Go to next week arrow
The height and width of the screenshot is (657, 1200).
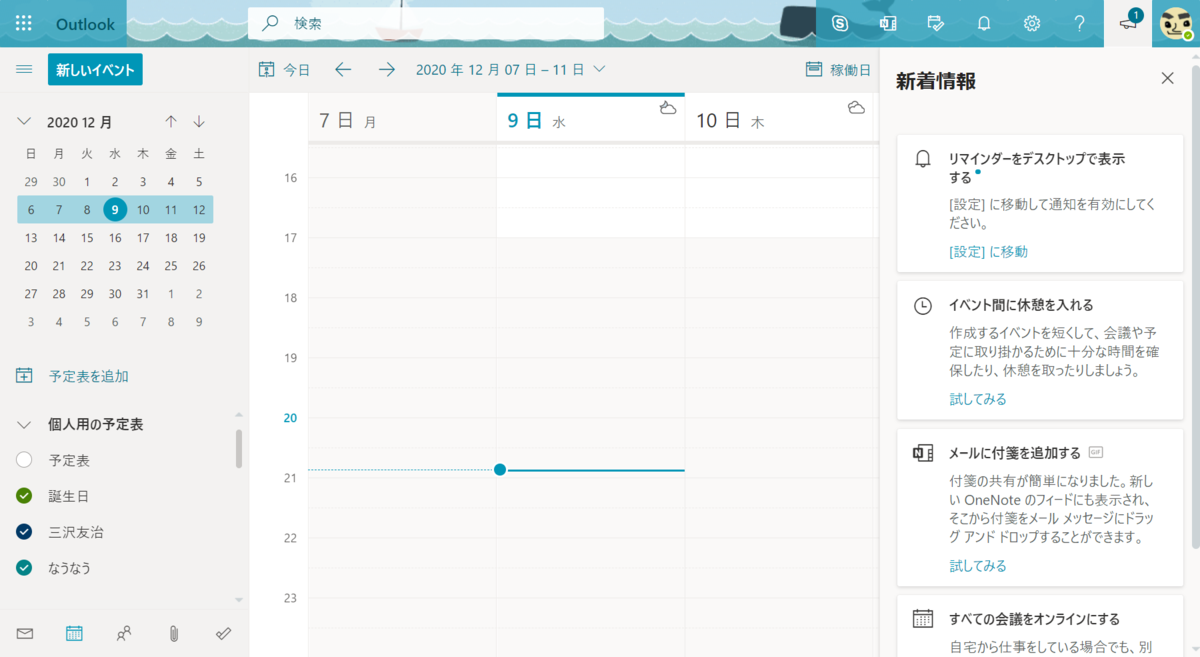pyautogui.click(x=387, y=69)
